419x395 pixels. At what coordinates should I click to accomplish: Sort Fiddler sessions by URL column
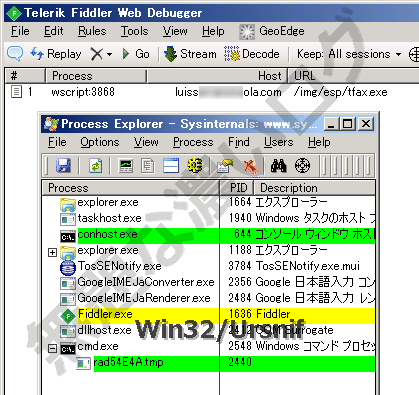tap(353, 76)
